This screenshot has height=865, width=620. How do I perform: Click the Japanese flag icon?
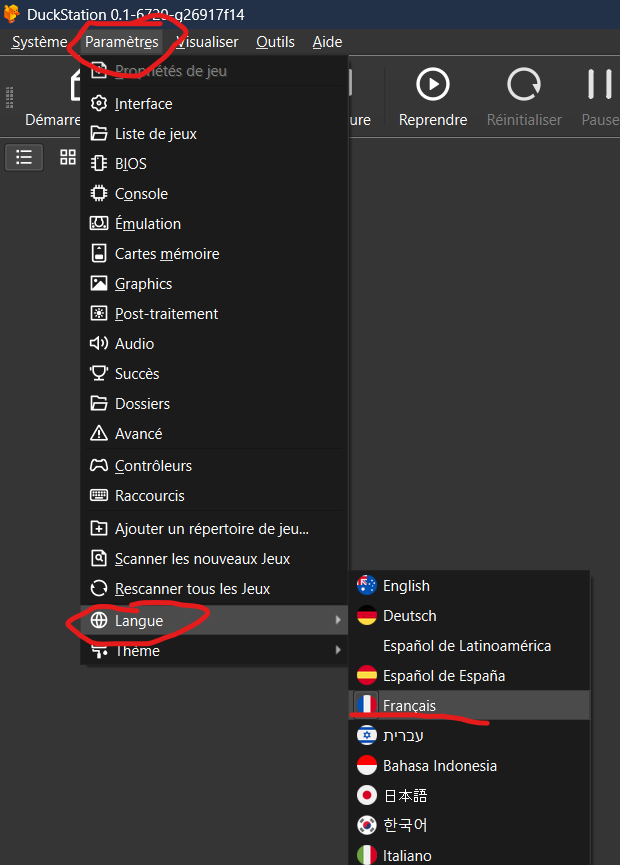pos(367,795)
